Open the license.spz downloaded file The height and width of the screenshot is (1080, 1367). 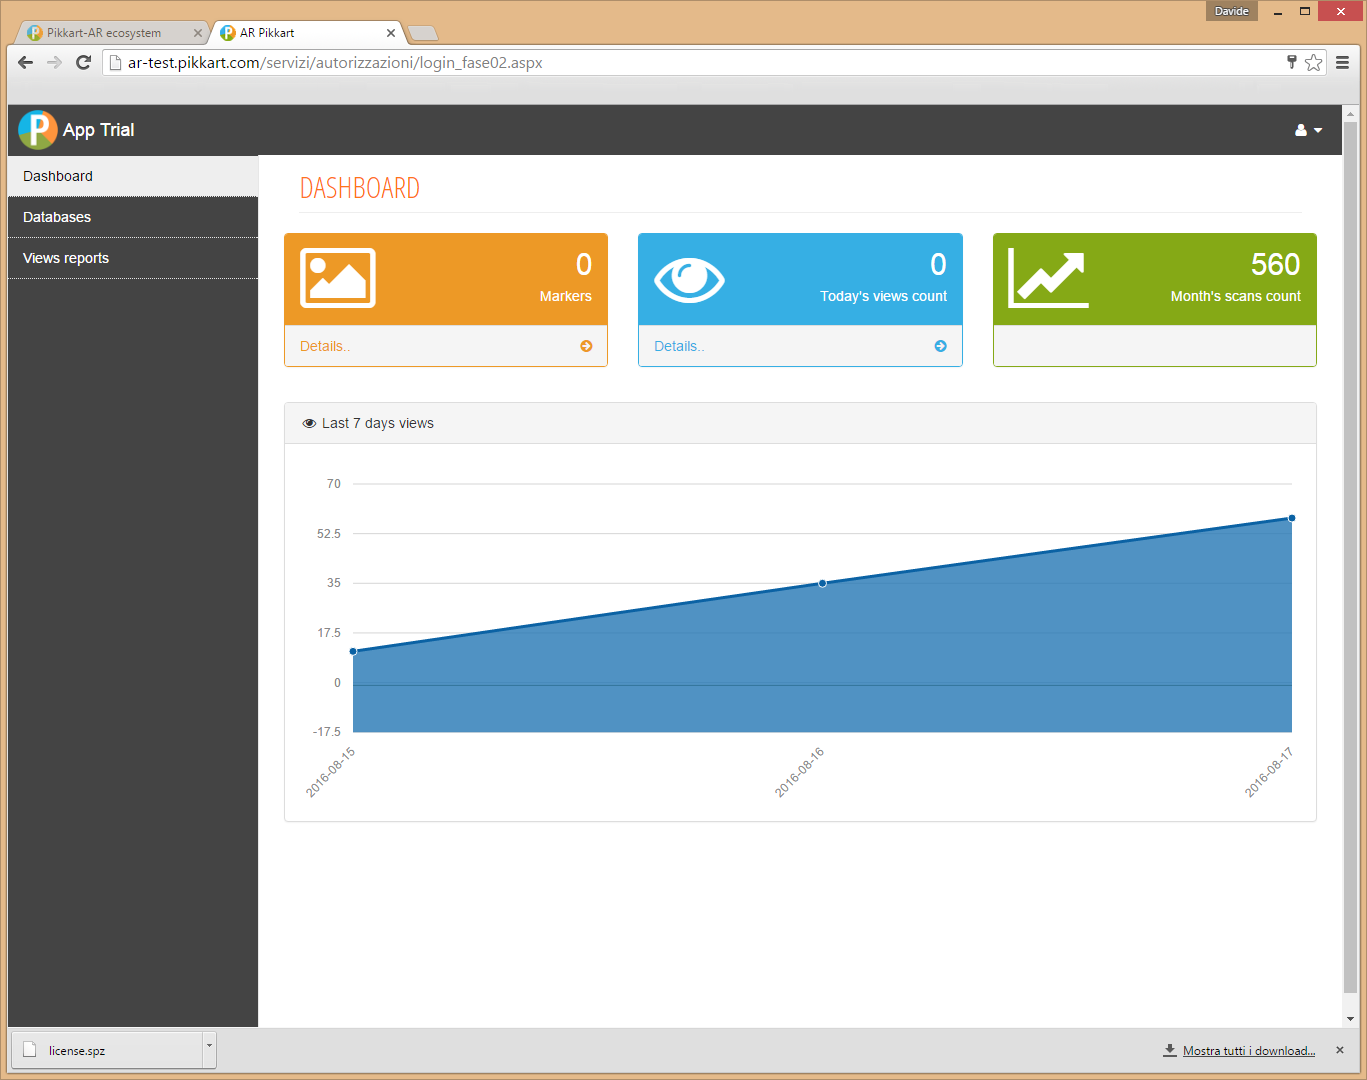tap(107, 1050)
